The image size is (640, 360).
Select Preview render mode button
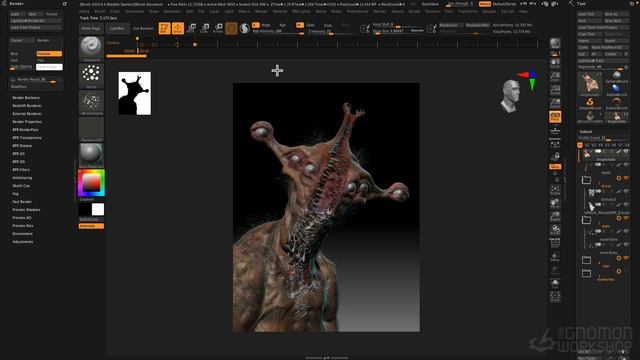pyautogui.click(x=49, y=53)
